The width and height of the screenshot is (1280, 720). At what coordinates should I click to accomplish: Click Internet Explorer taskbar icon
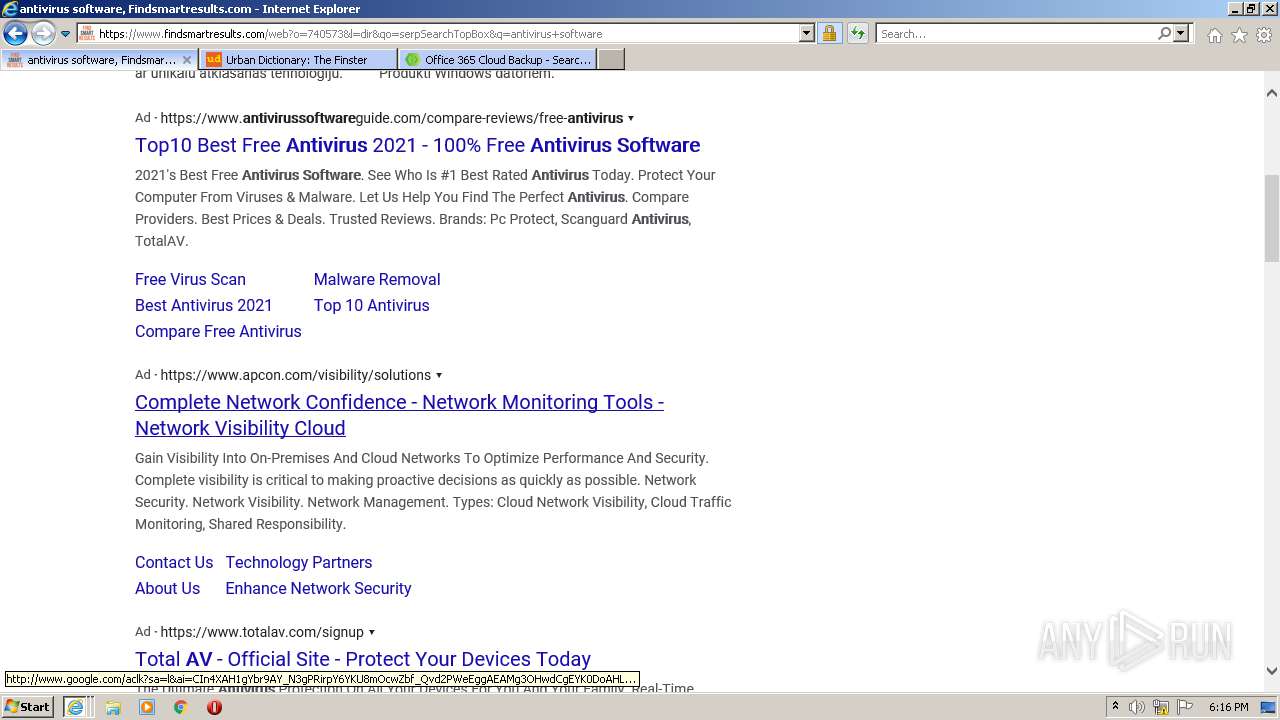click(x=75, y=707)
